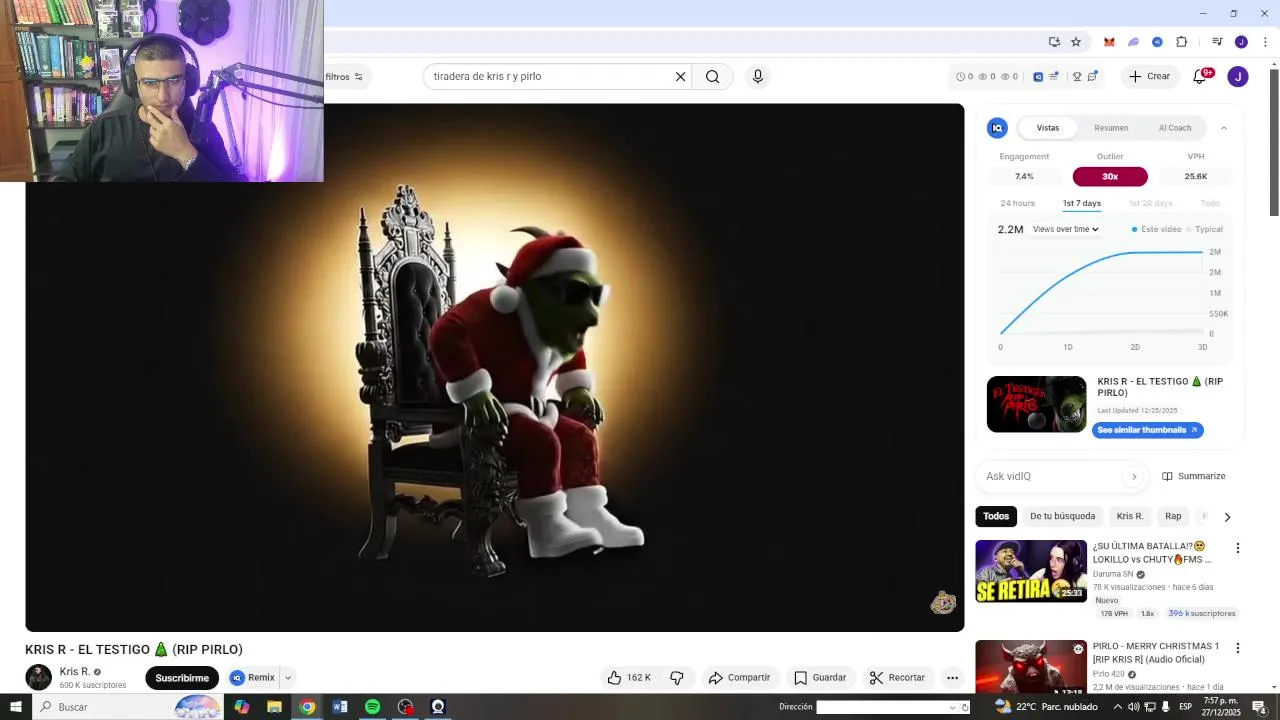Click the 30x Outlier badge

(1110, 176)
